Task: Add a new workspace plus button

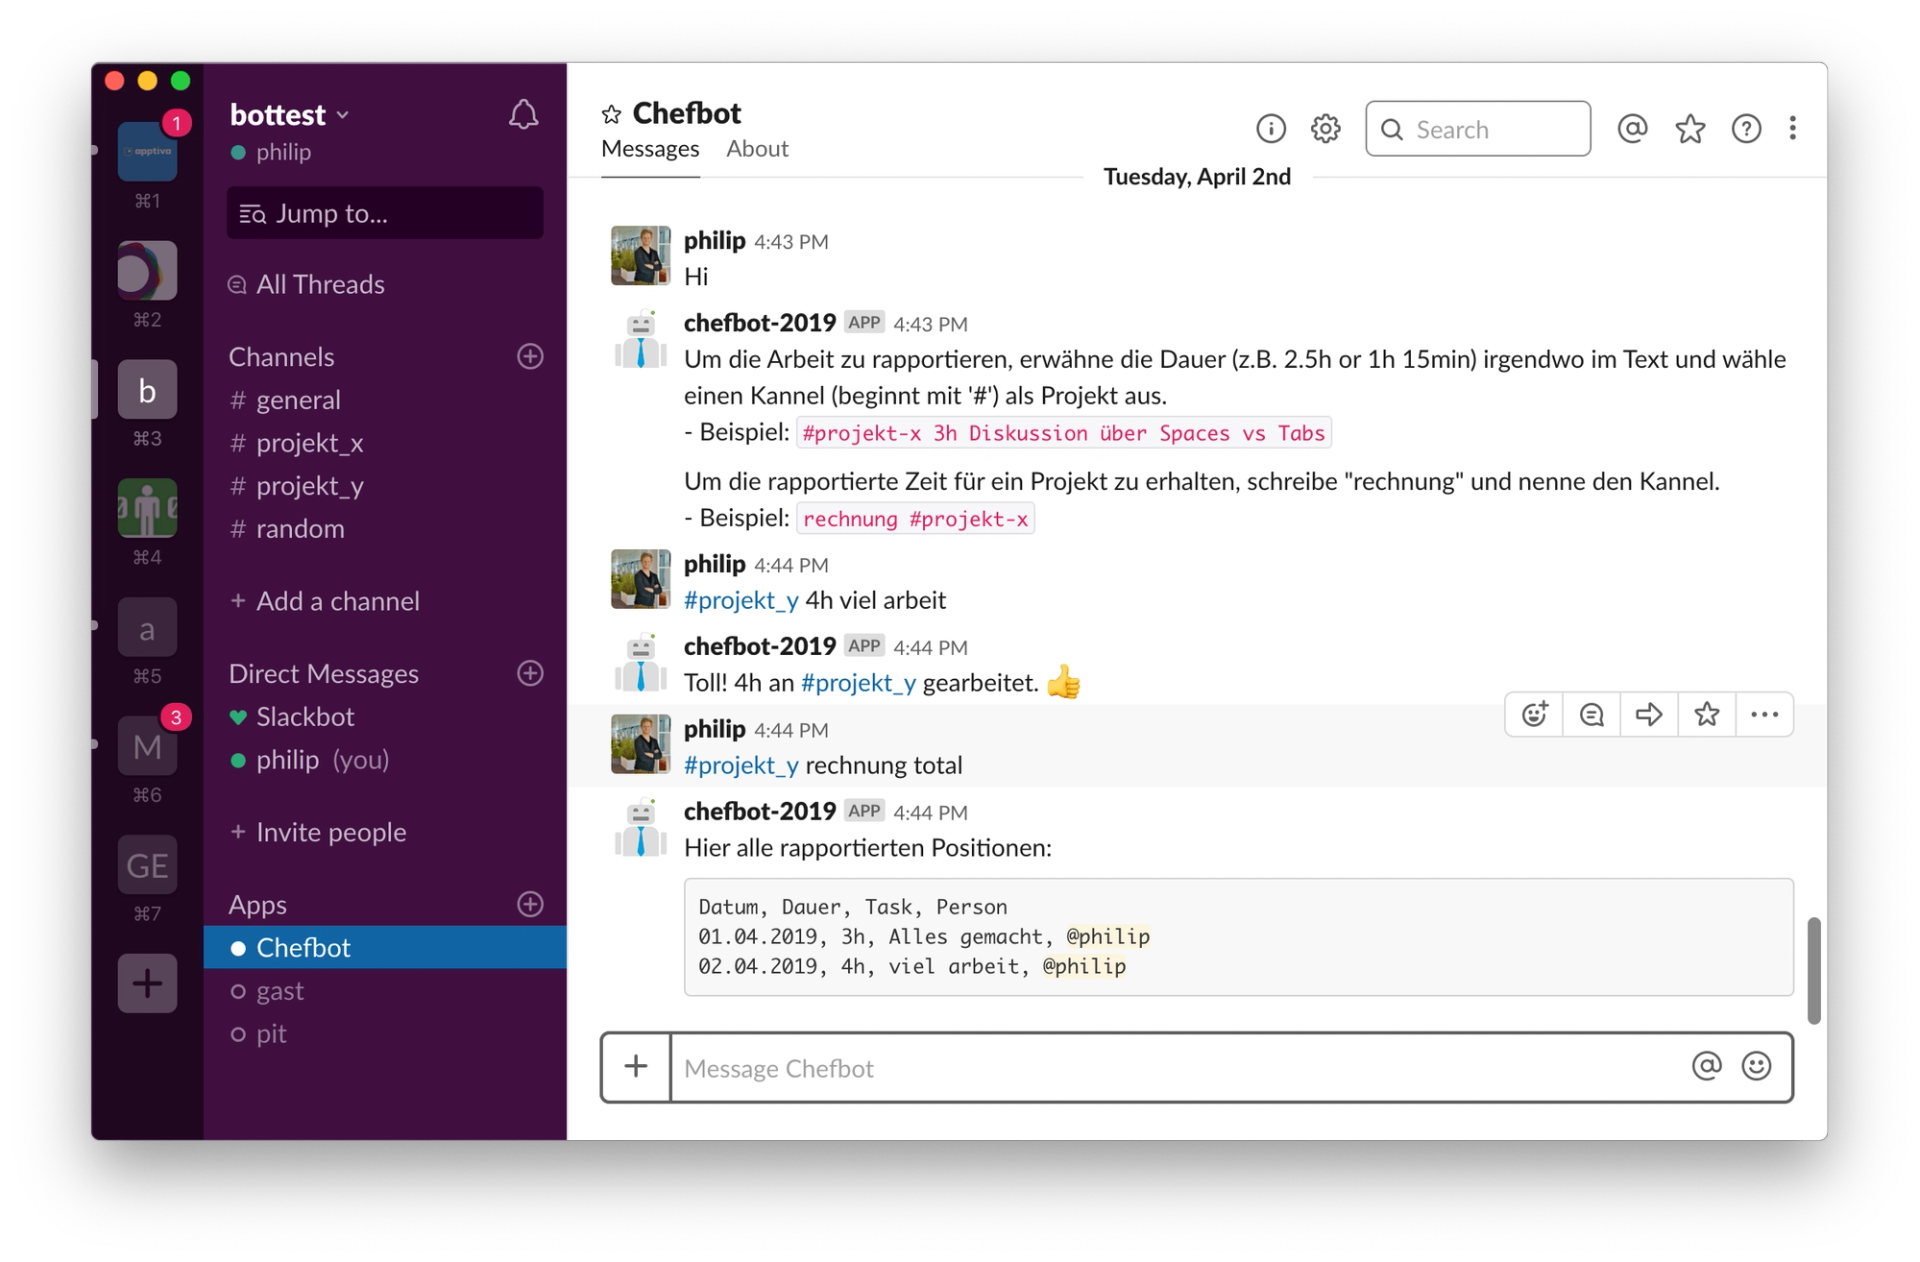Action: coord(147,984)
